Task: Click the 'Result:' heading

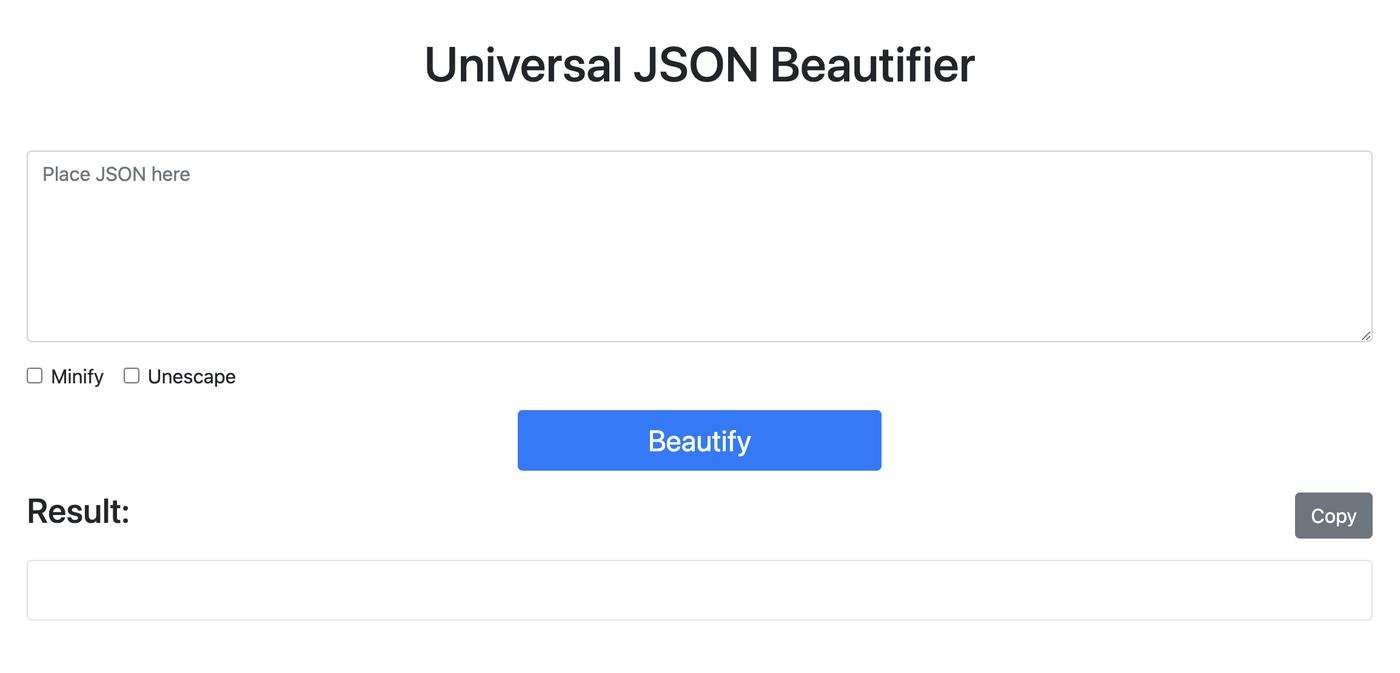Action: 78,511
